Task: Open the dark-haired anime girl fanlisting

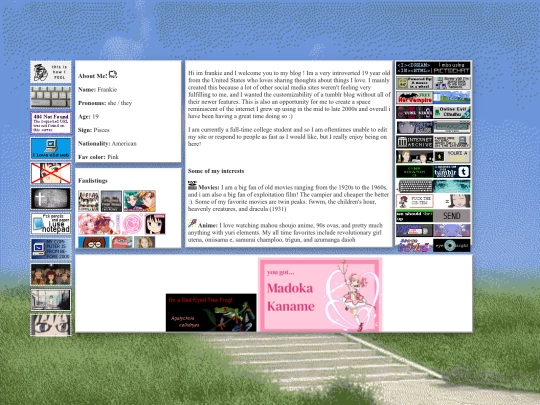Action: pos(155,224)
